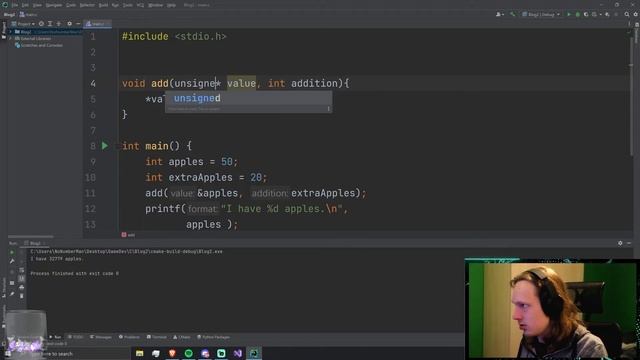Open the Run menu
The height and width of the screenshot is (360, 640).
coord(115,5)
